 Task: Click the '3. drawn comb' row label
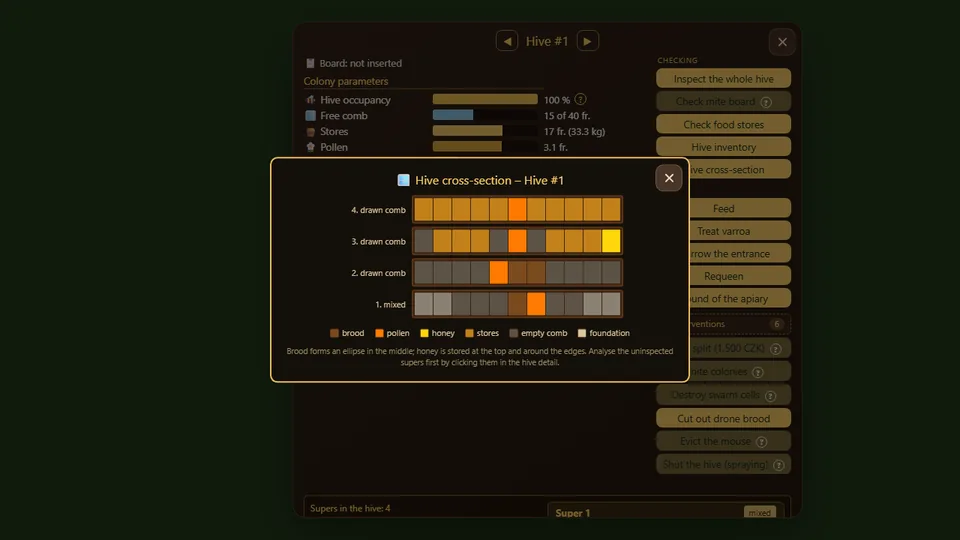pos(378,242)
